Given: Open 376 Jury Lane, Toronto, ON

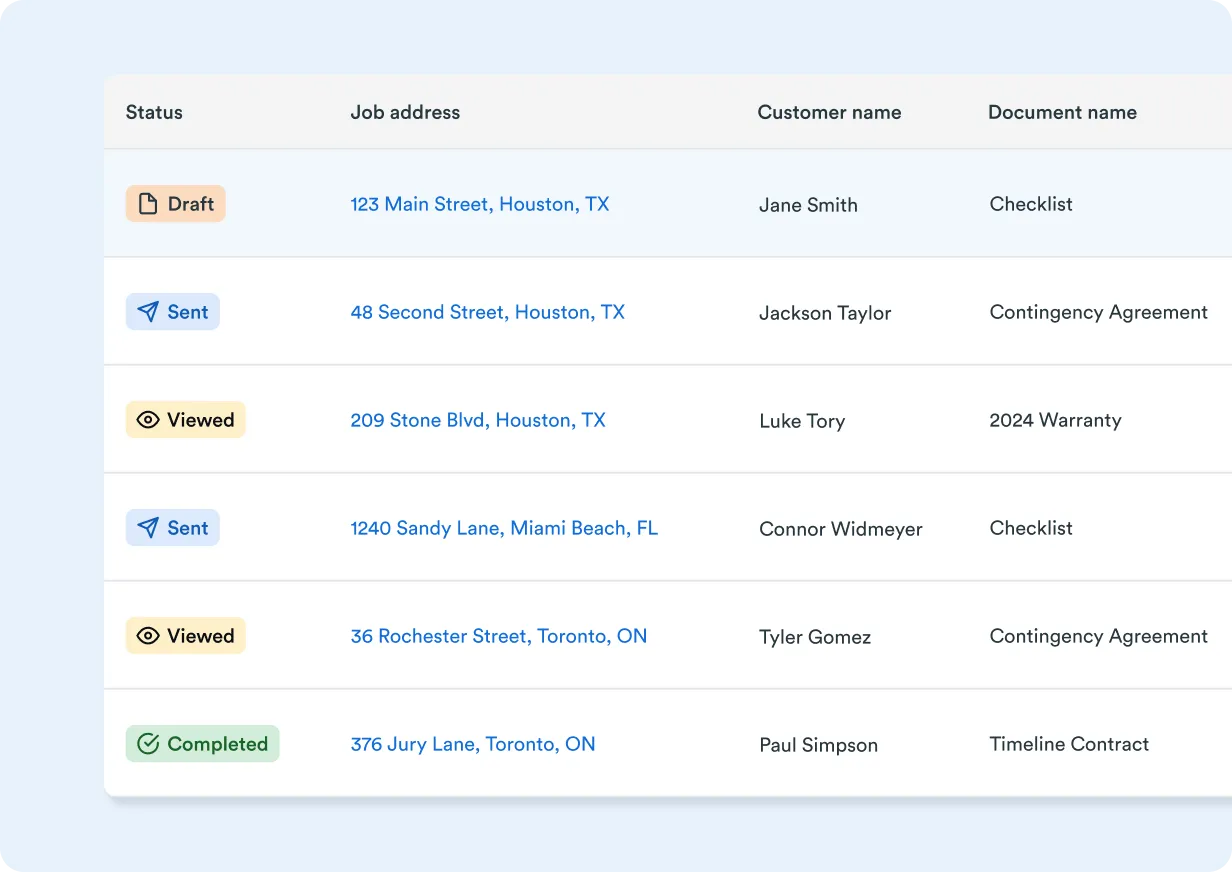Looking at the screenshot, I should tap(473, 743).
